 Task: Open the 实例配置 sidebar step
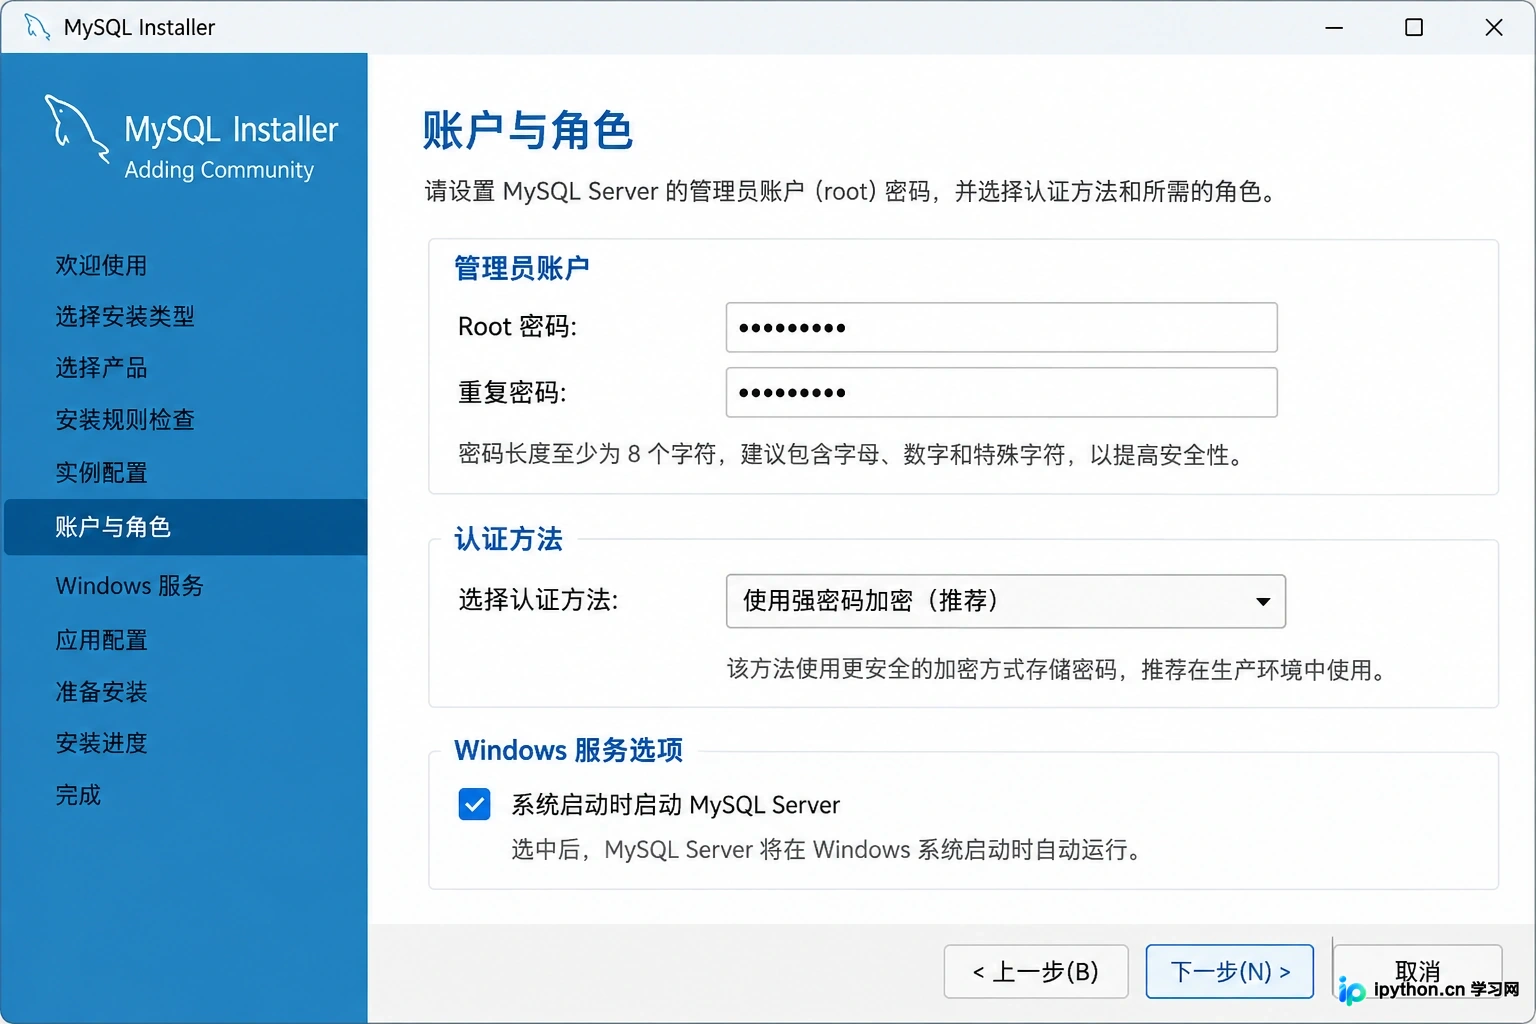(x=101, y=472)
